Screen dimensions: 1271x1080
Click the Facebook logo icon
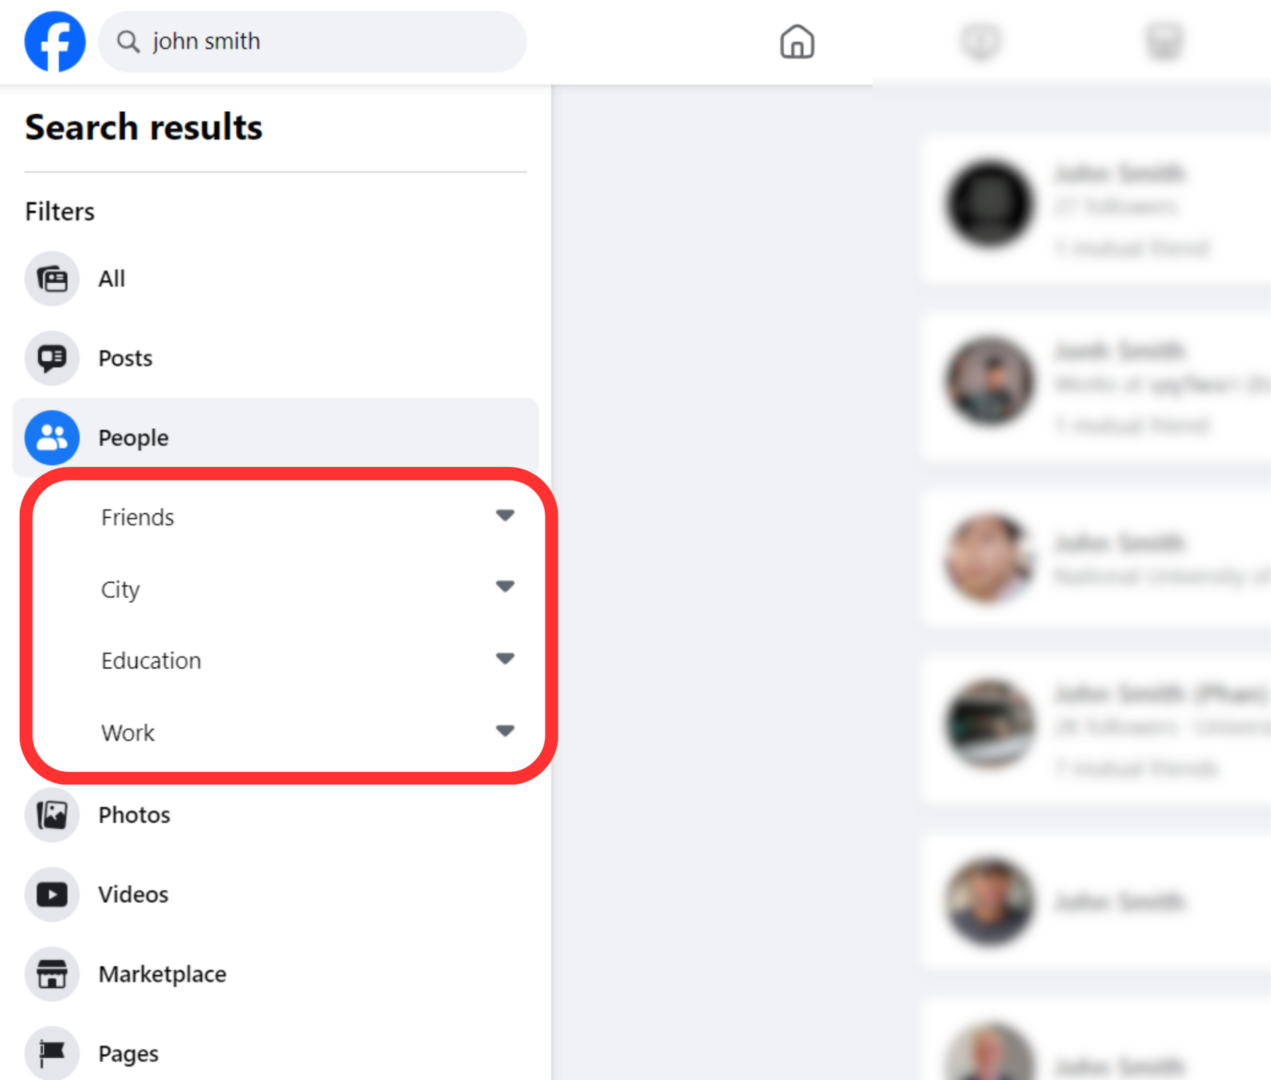click(55, 41)
